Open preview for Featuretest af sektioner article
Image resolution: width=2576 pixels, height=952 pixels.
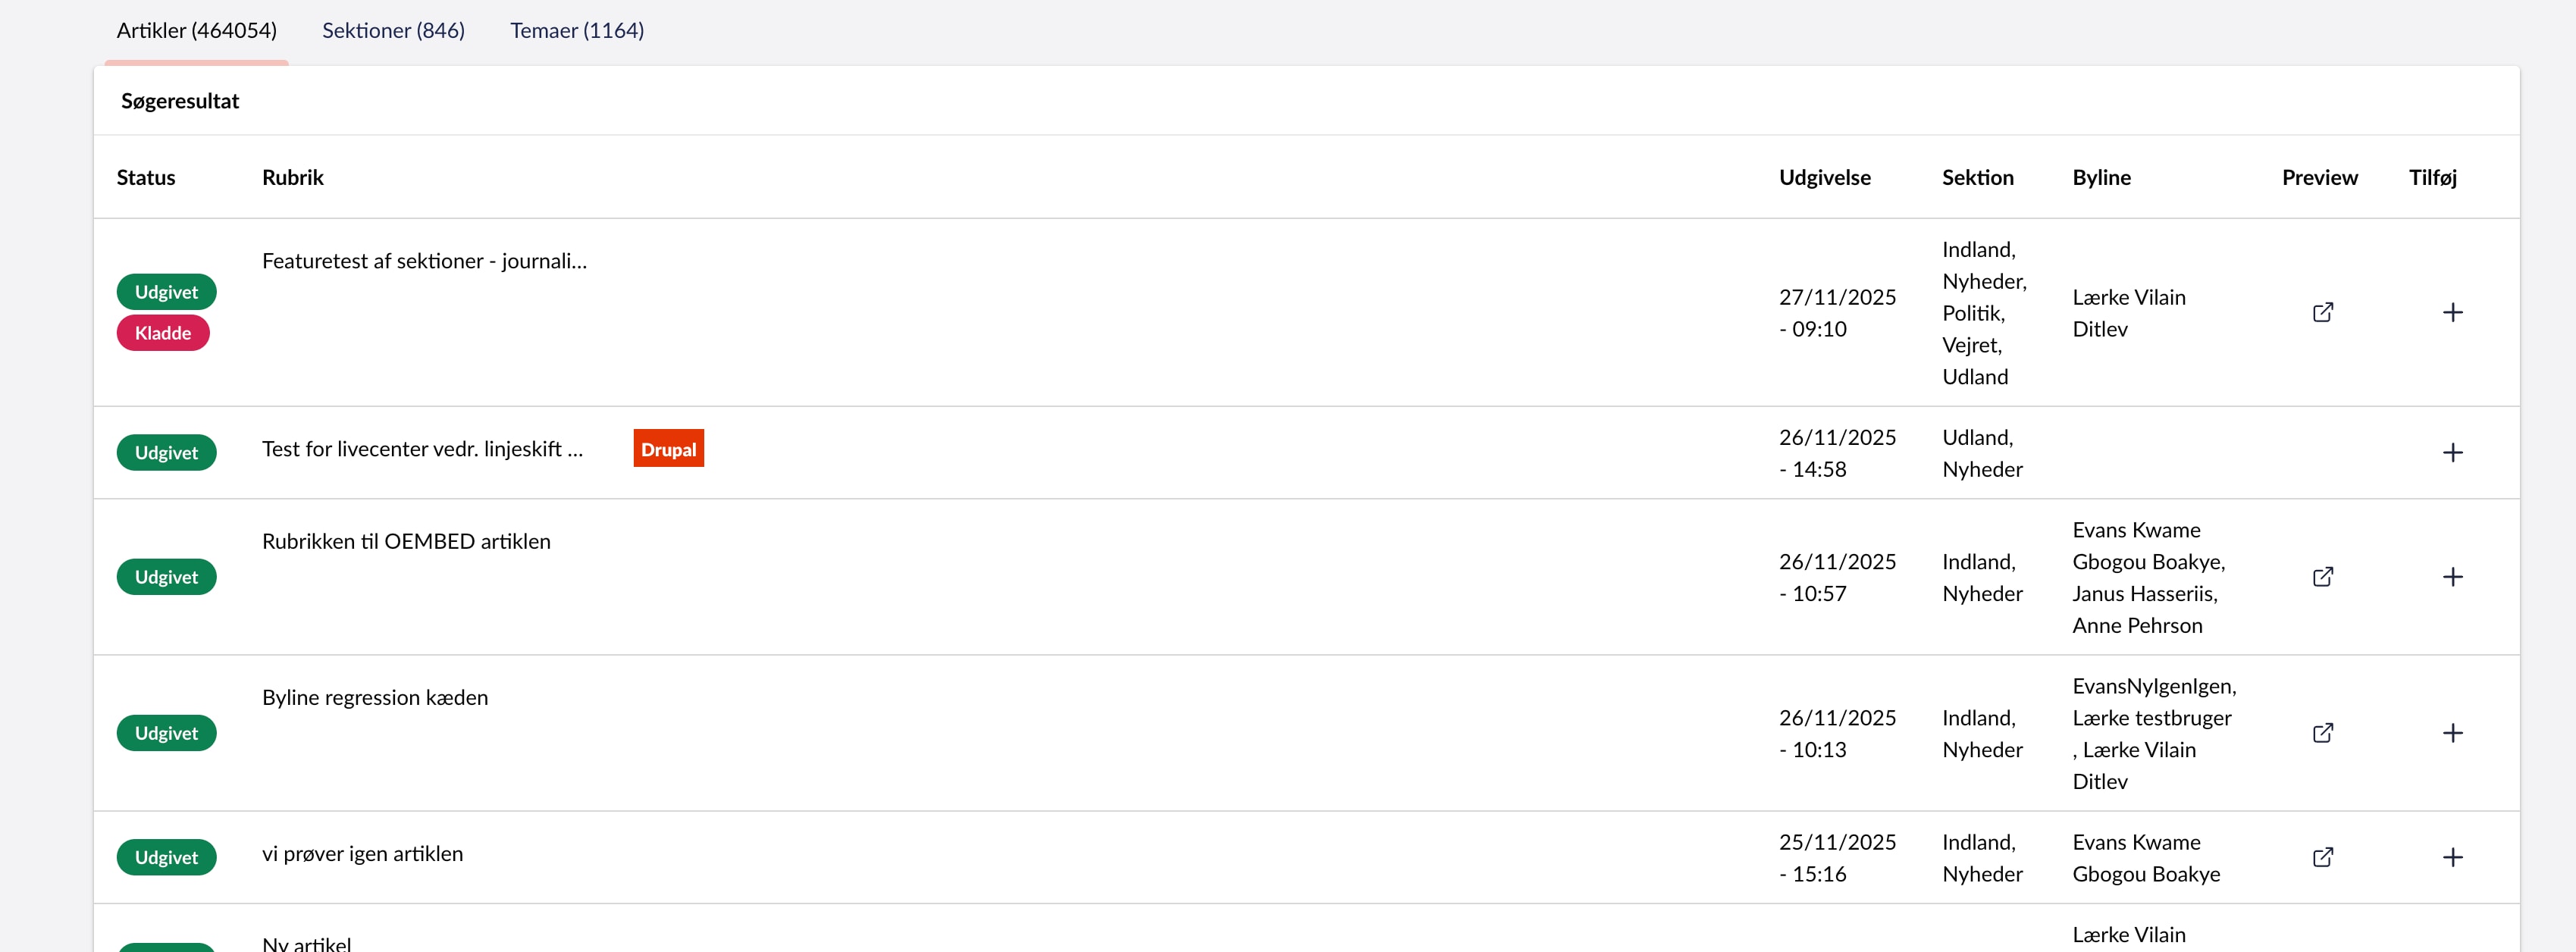[x=2322, y=313]
